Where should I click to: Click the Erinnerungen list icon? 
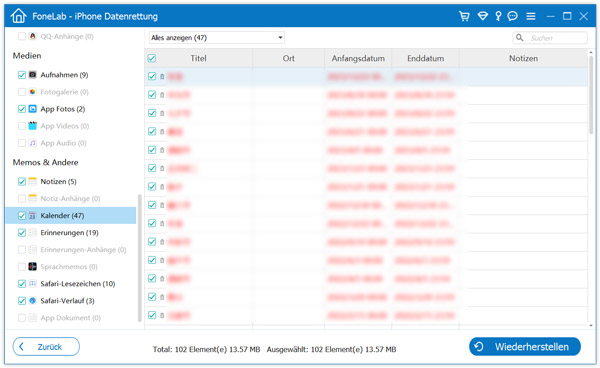click(x=33, y=233)
